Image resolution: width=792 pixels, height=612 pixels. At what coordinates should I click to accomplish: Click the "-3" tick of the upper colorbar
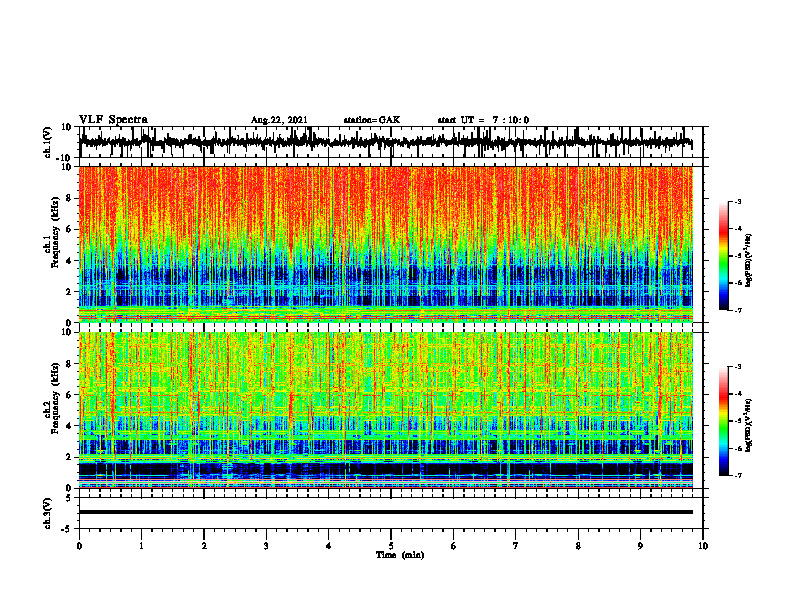coord(738,201)
